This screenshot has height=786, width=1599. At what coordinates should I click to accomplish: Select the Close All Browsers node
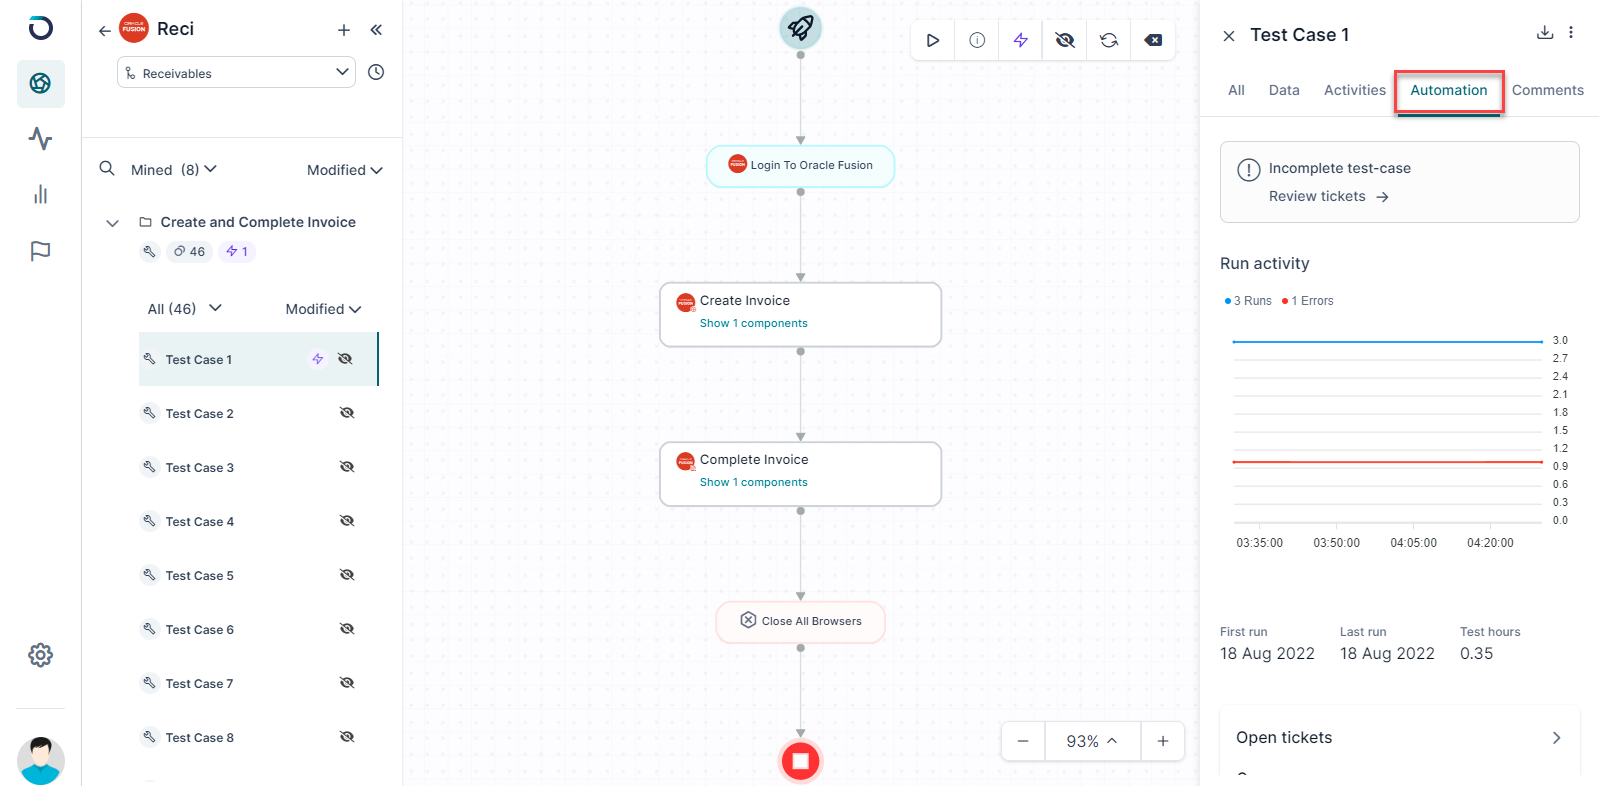(800, 621)
